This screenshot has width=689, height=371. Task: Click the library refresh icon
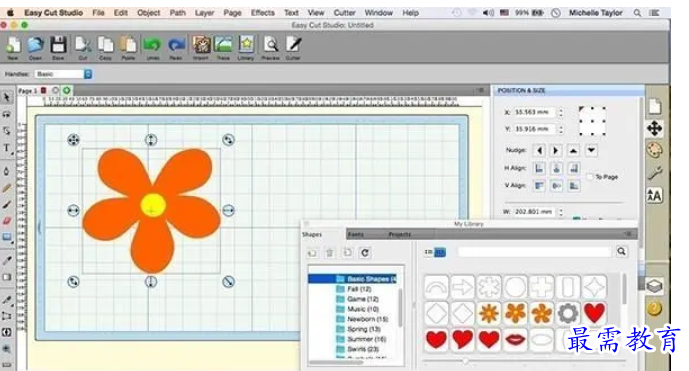(365, 253)
